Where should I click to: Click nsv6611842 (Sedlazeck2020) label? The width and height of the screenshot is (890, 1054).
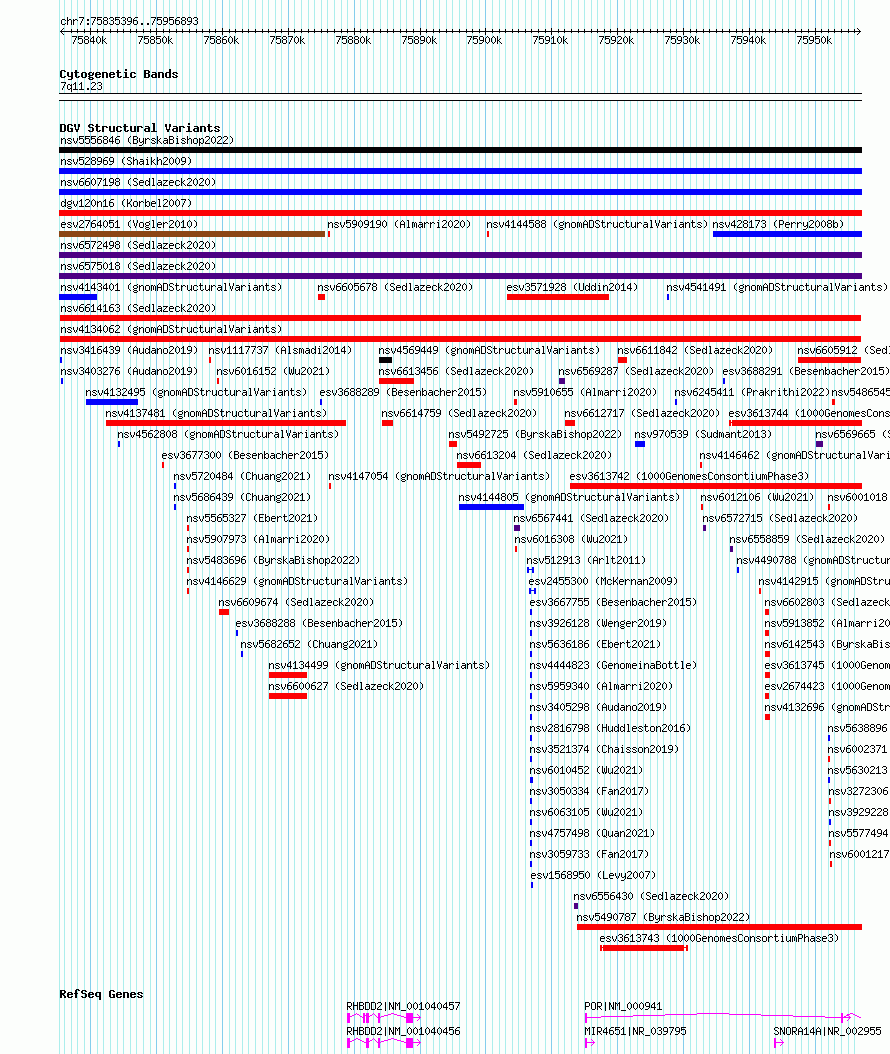pyautogui.click(x=695, y=350)
